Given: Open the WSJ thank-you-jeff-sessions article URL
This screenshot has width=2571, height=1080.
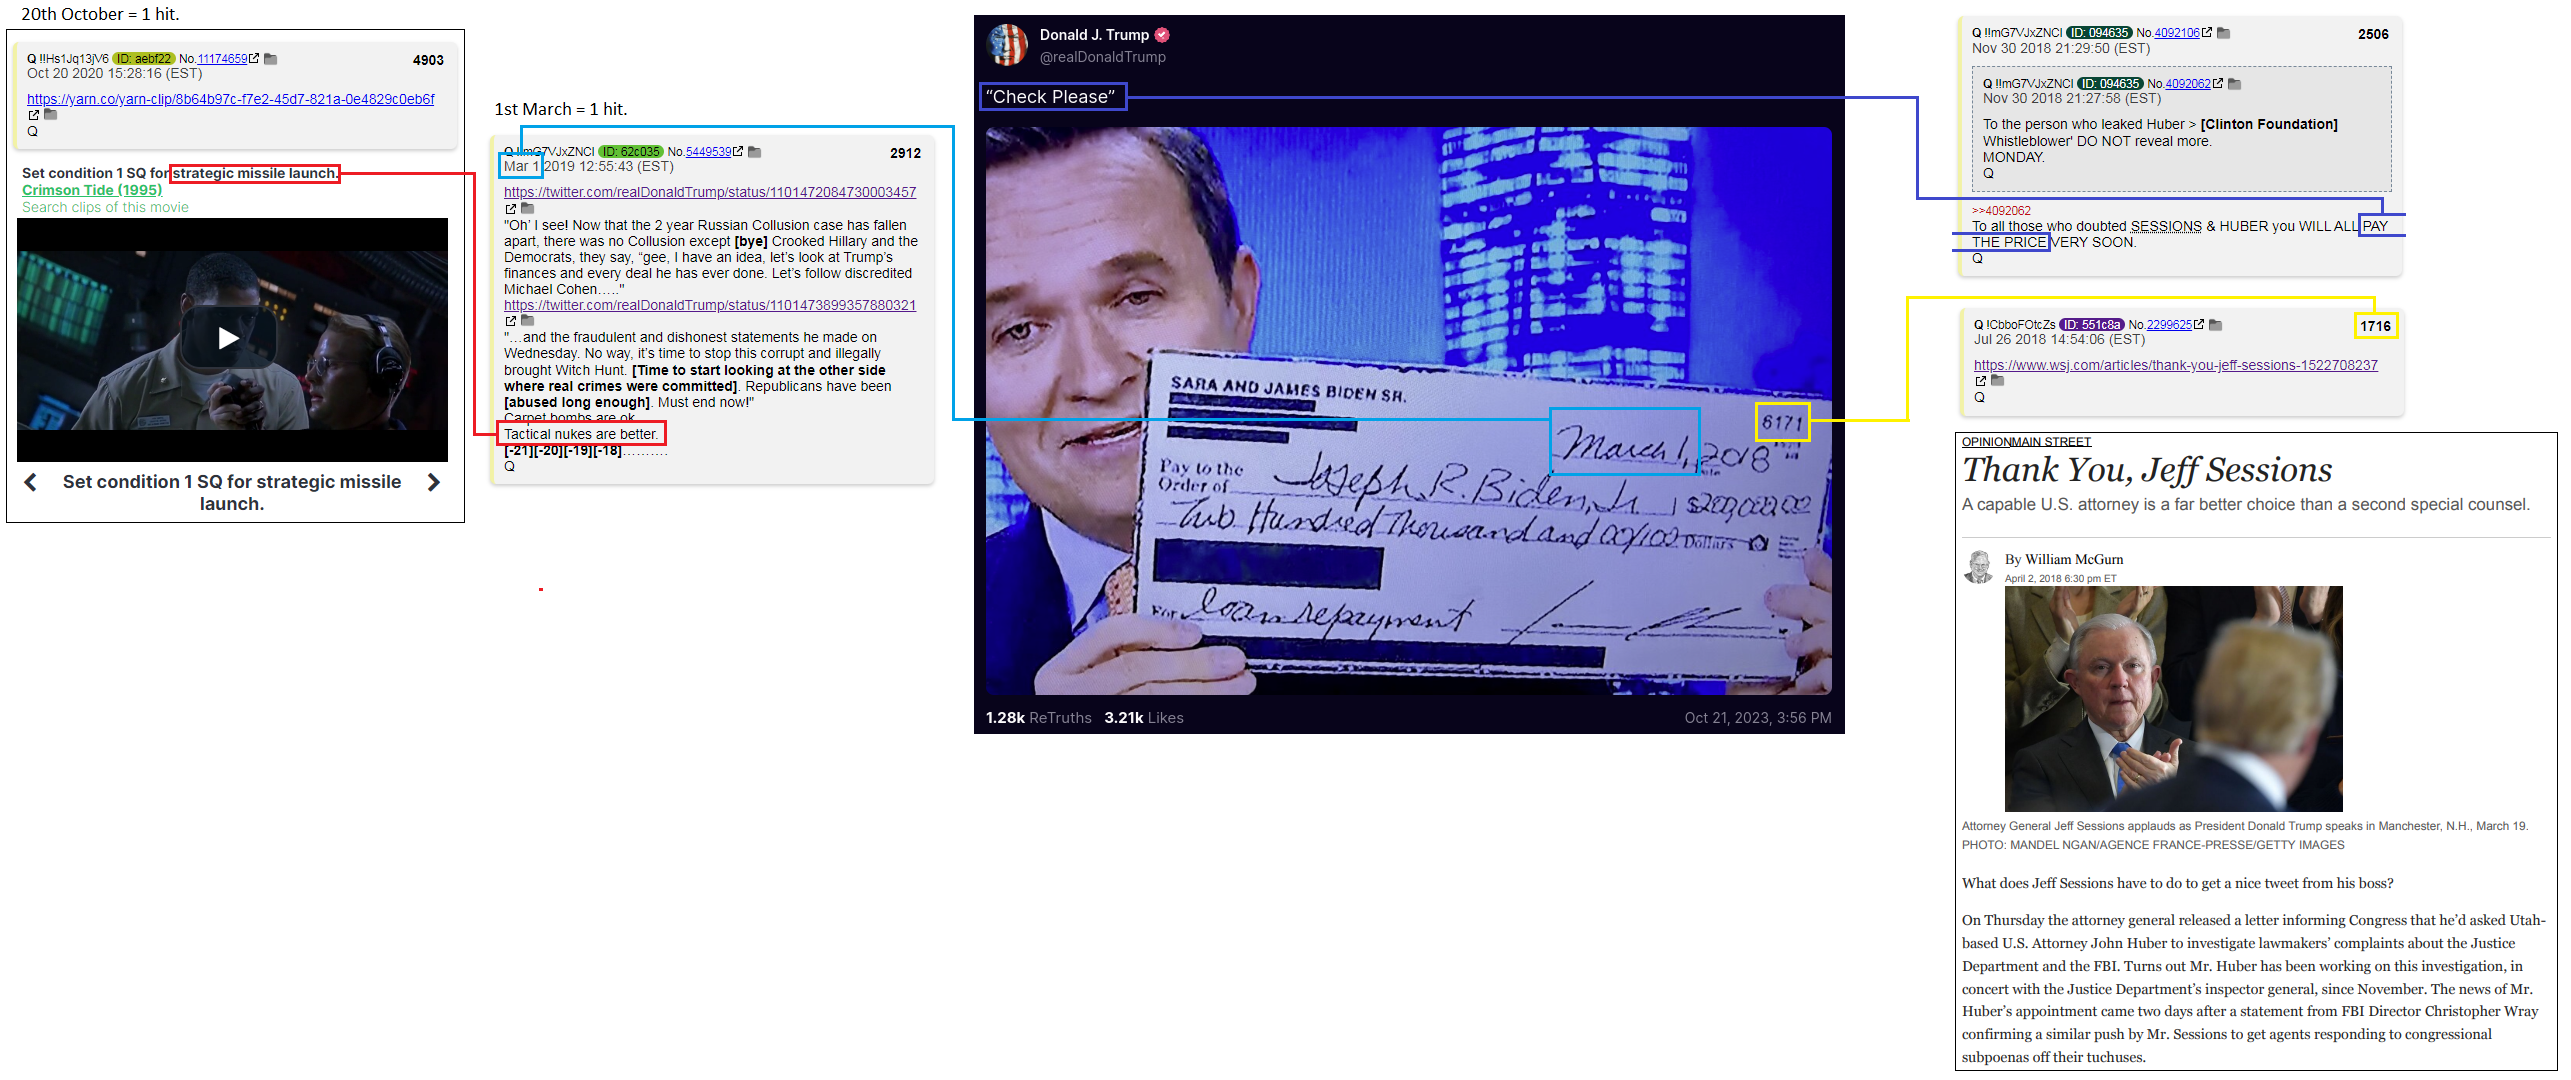Looking at the screenshot, I should (x=2176, y=365).
